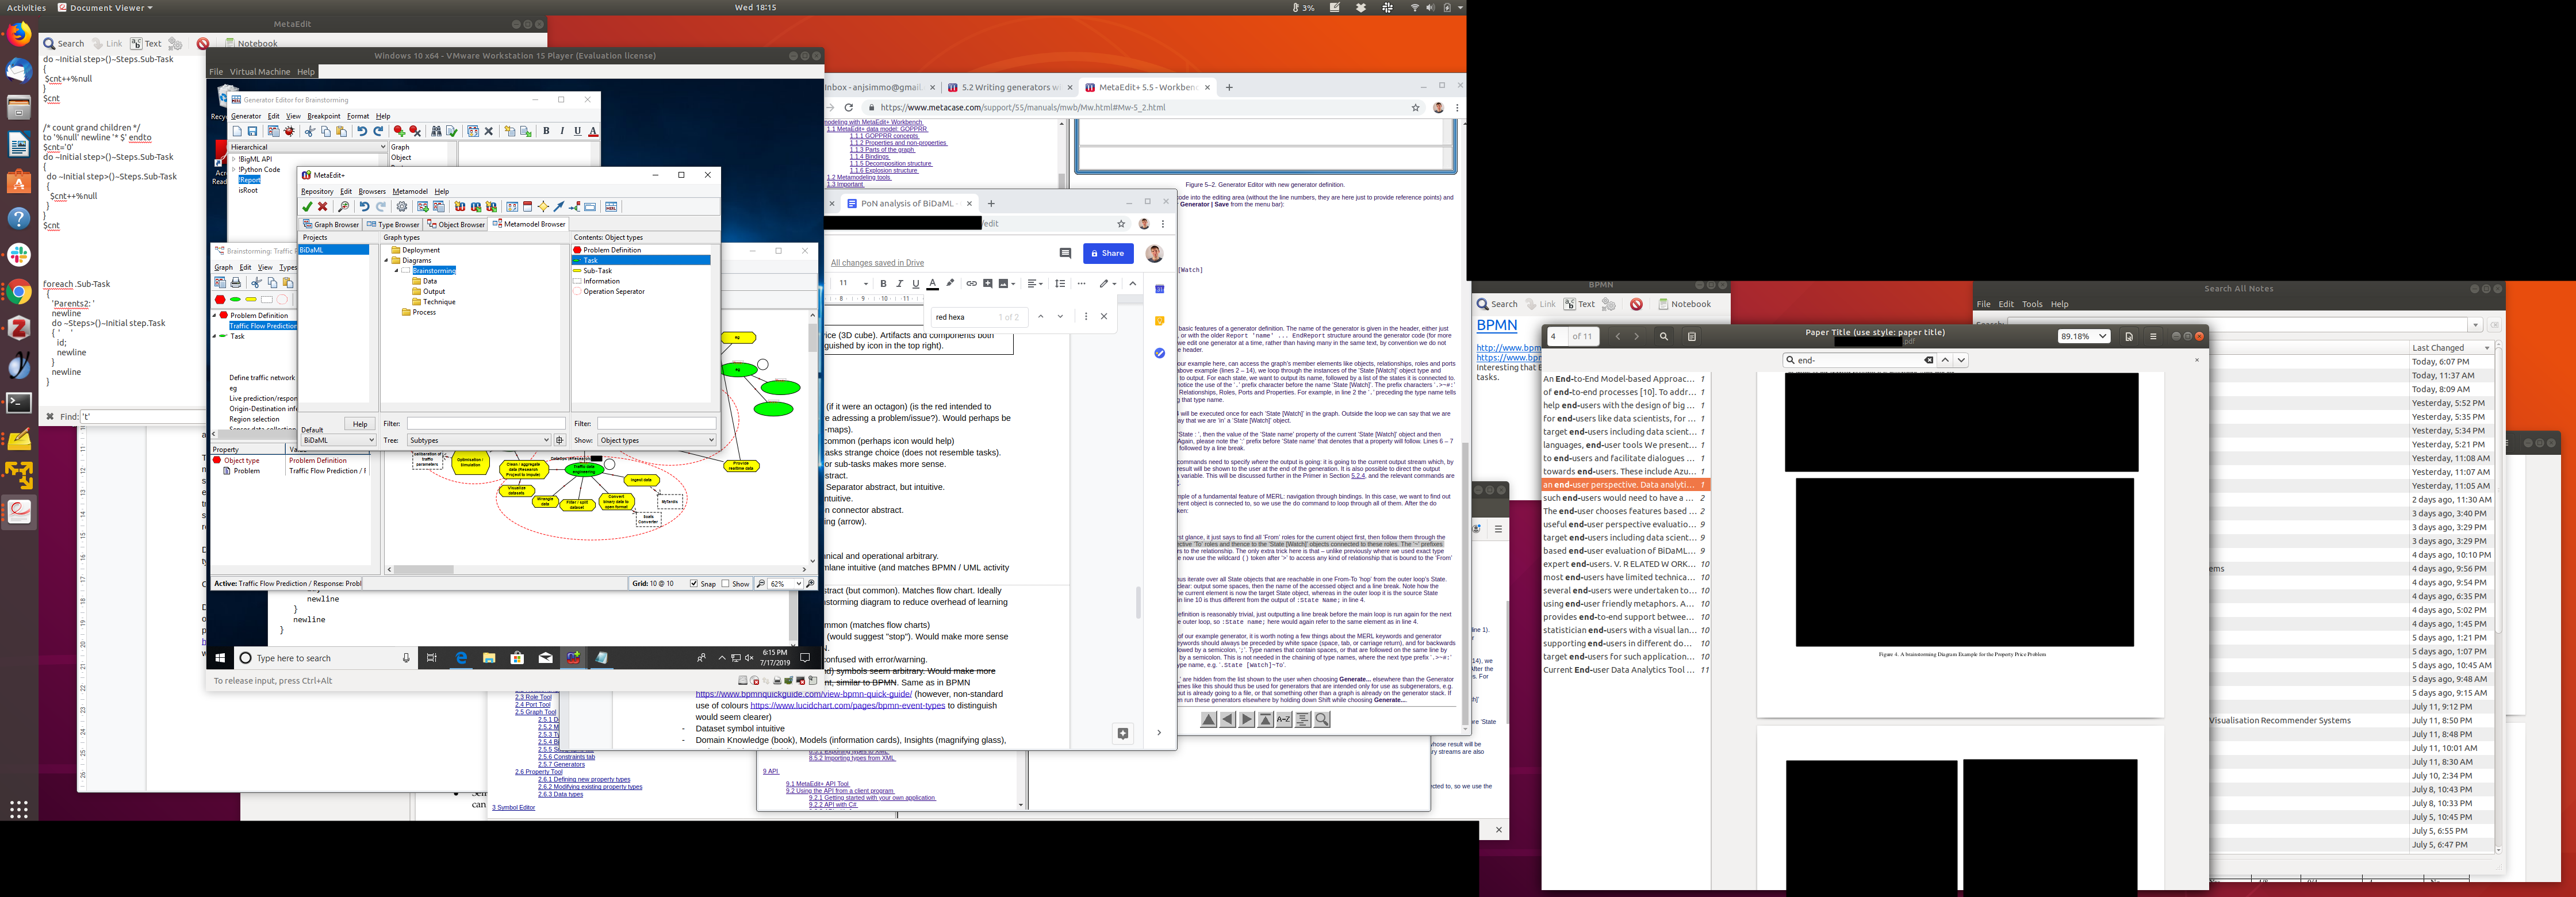The image size is (2576, 897).
Task: Click the blue Share button in Docs
Action: (x=1108, y=254)
